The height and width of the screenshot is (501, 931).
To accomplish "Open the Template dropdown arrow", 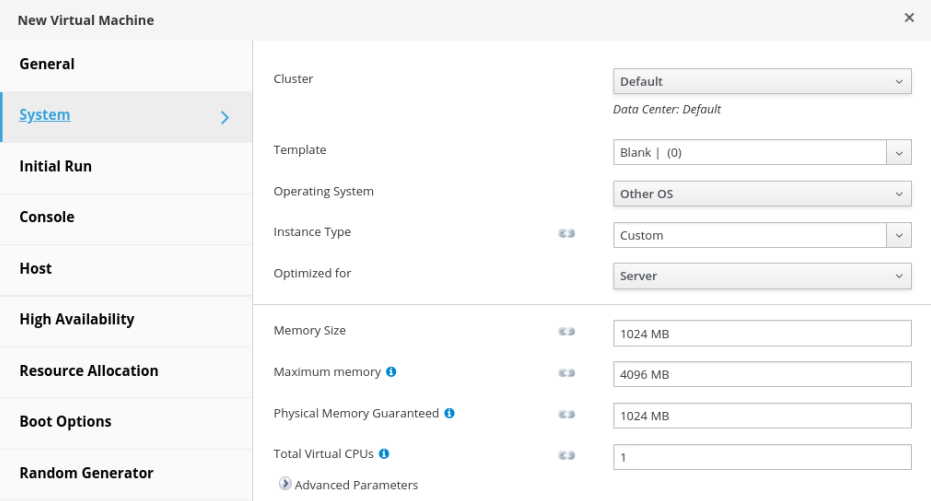I will 899,153.
